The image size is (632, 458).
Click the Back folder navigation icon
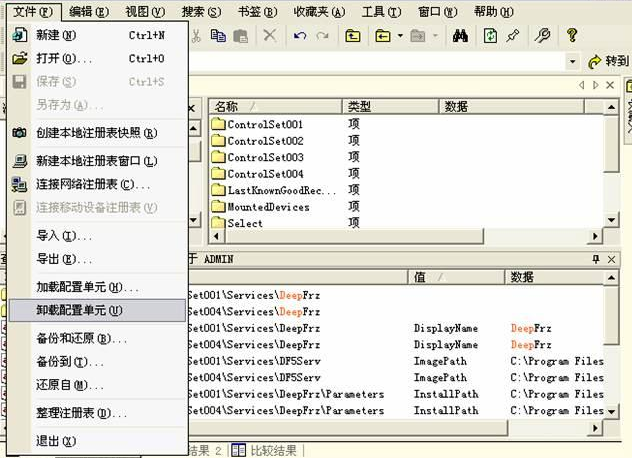[383, 36]
